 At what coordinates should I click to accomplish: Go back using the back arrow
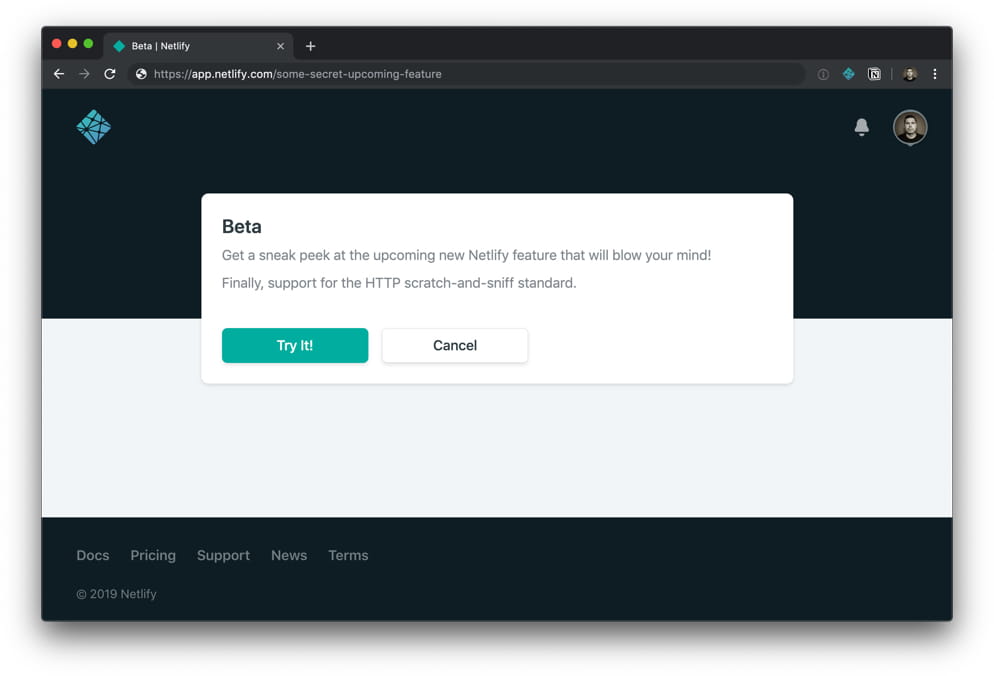[58, 73]
